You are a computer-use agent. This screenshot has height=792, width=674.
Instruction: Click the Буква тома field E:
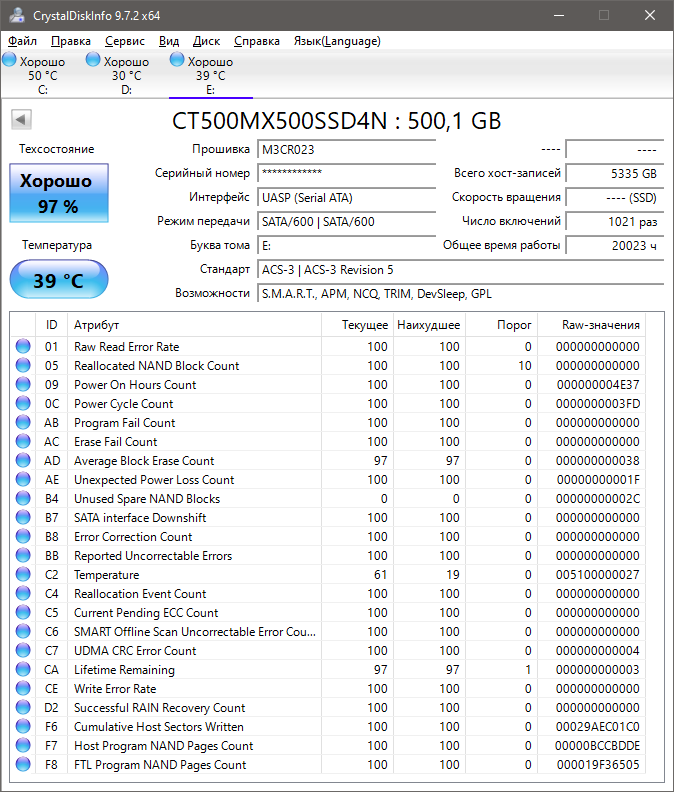347,245
